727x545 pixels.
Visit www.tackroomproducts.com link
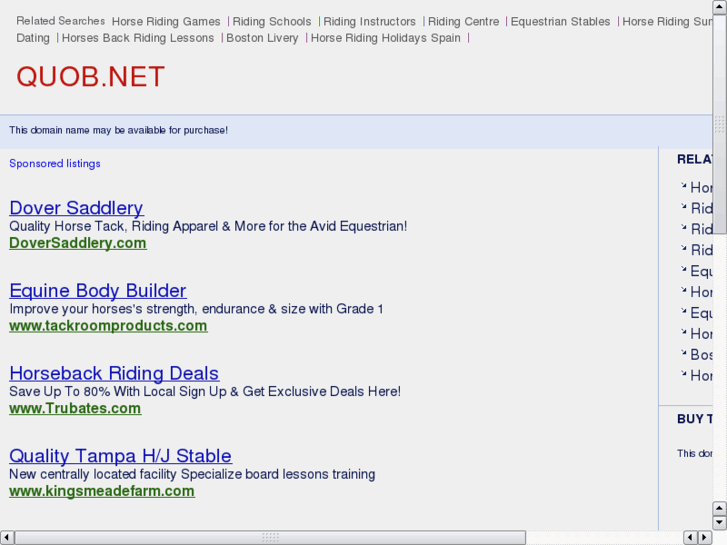point(108,326)
